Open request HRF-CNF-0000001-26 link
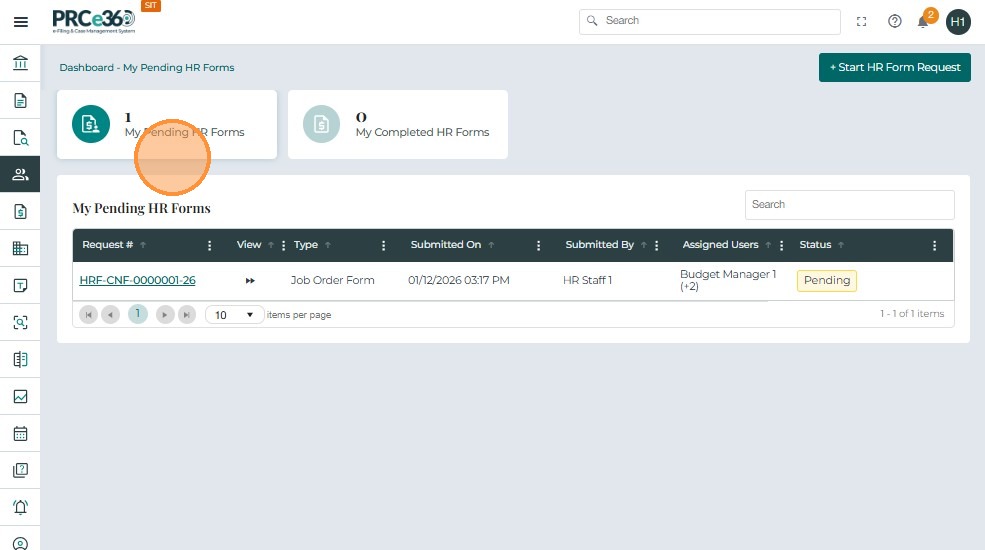 (x=138, y=280)
